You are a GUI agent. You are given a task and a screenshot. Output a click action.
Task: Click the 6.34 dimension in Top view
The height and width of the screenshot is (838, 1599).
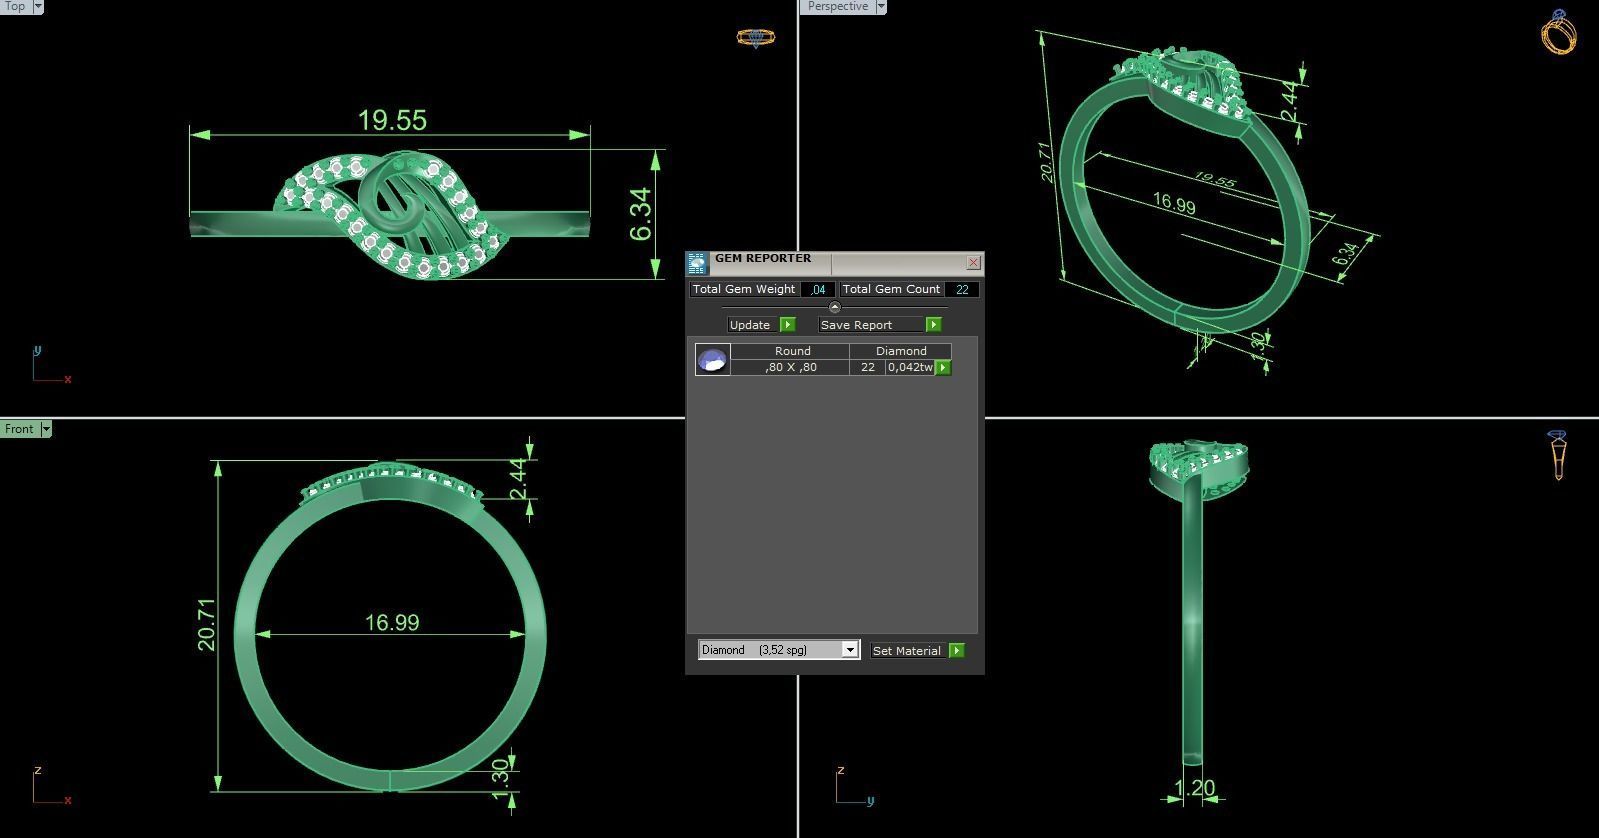[641, 214]
